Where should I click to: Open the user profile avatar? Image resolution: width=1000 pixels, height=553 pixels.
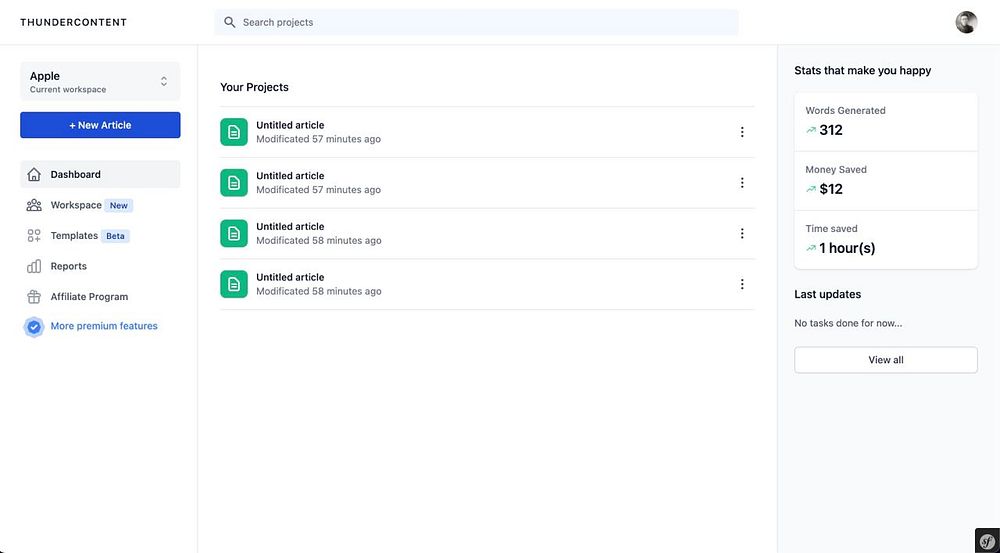(x=966, y=22)
